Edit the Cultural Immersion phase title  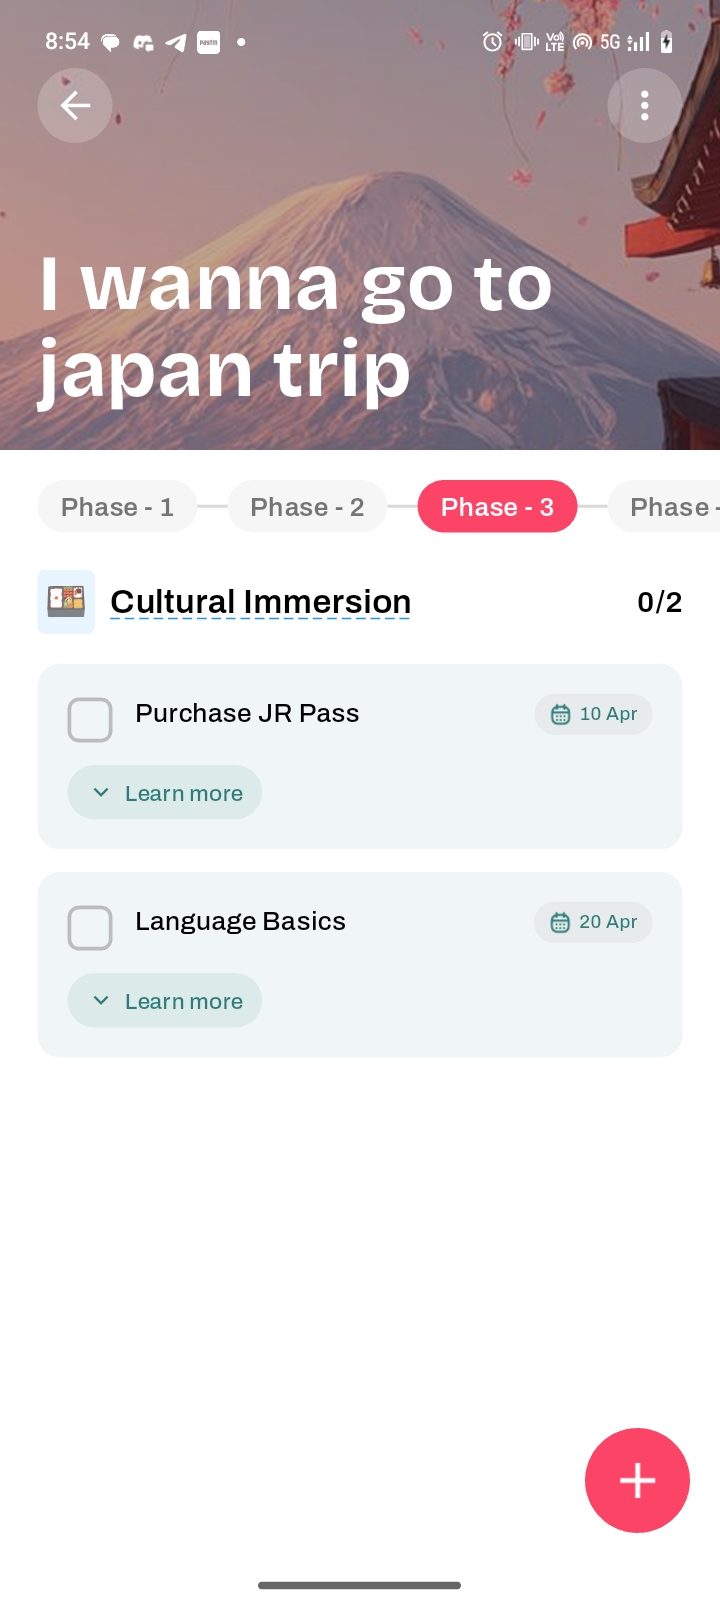tap(260, 602)
